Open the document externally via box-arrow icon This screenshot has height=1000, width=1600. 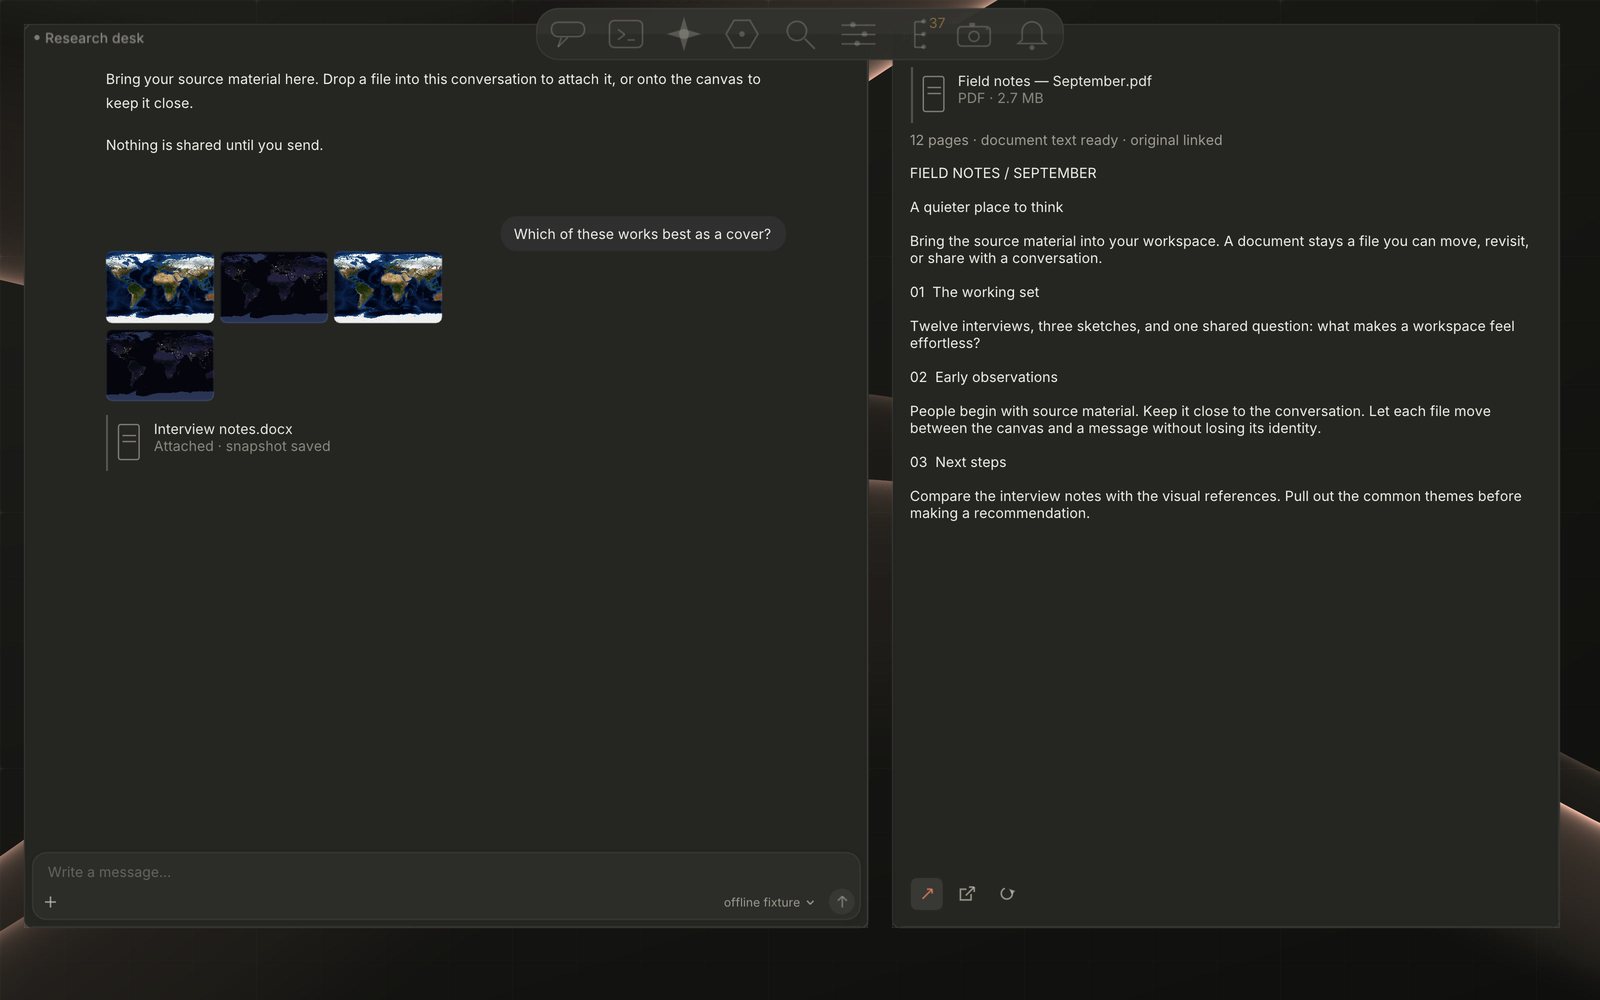pyautogui.click(x=967, y=894)
